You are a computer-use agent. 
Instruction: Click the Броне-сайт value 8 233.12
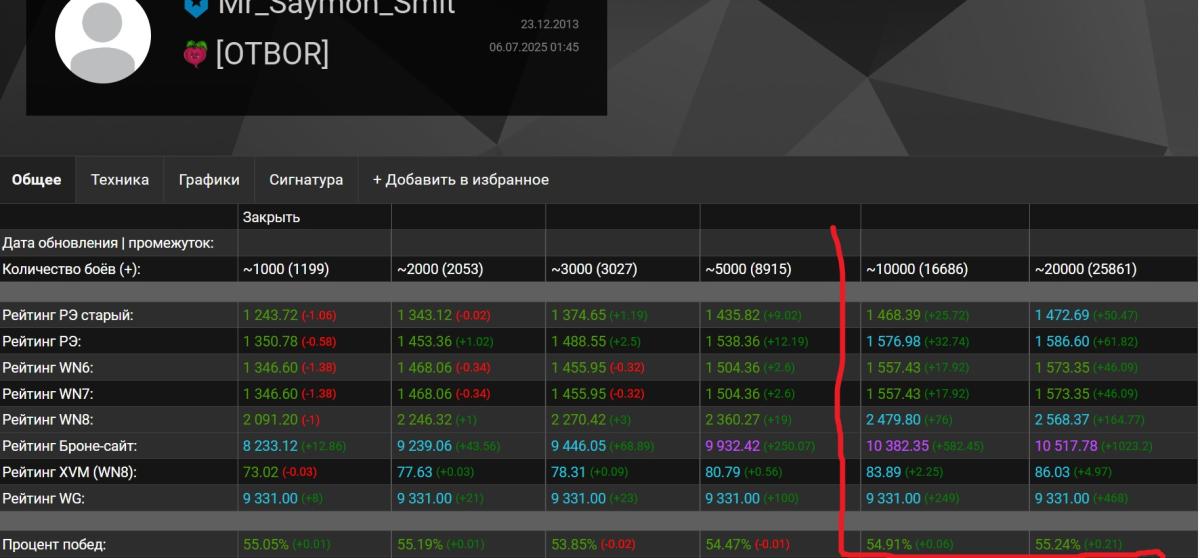(272, 445)
